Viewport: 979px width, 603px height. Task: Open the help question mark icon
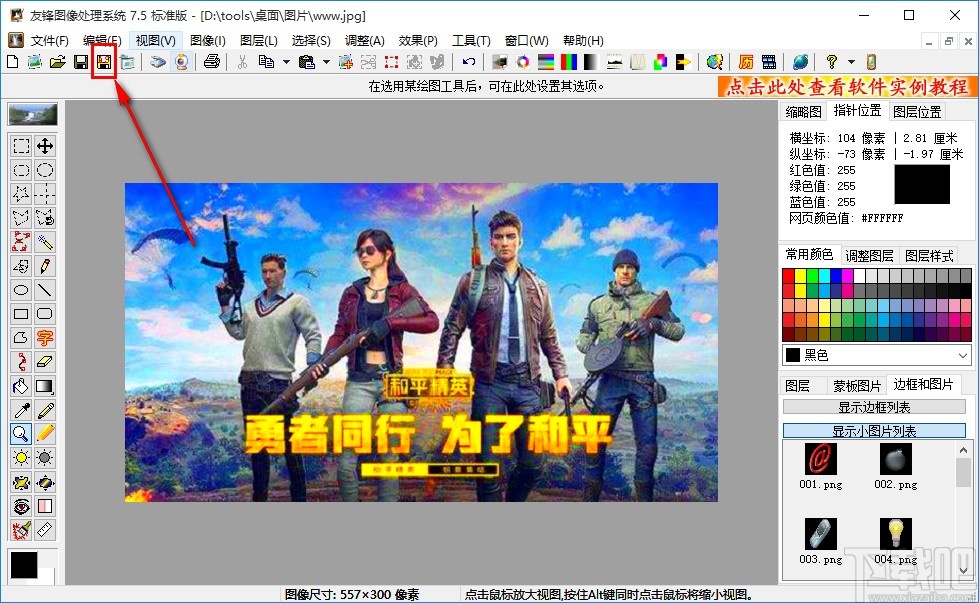[832, 62]
